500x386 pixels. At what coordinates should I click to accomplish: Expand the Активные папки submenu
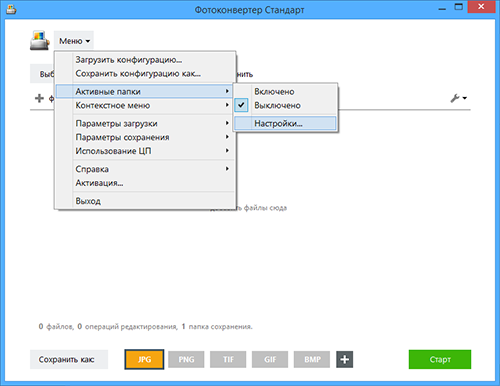[144, 91]
